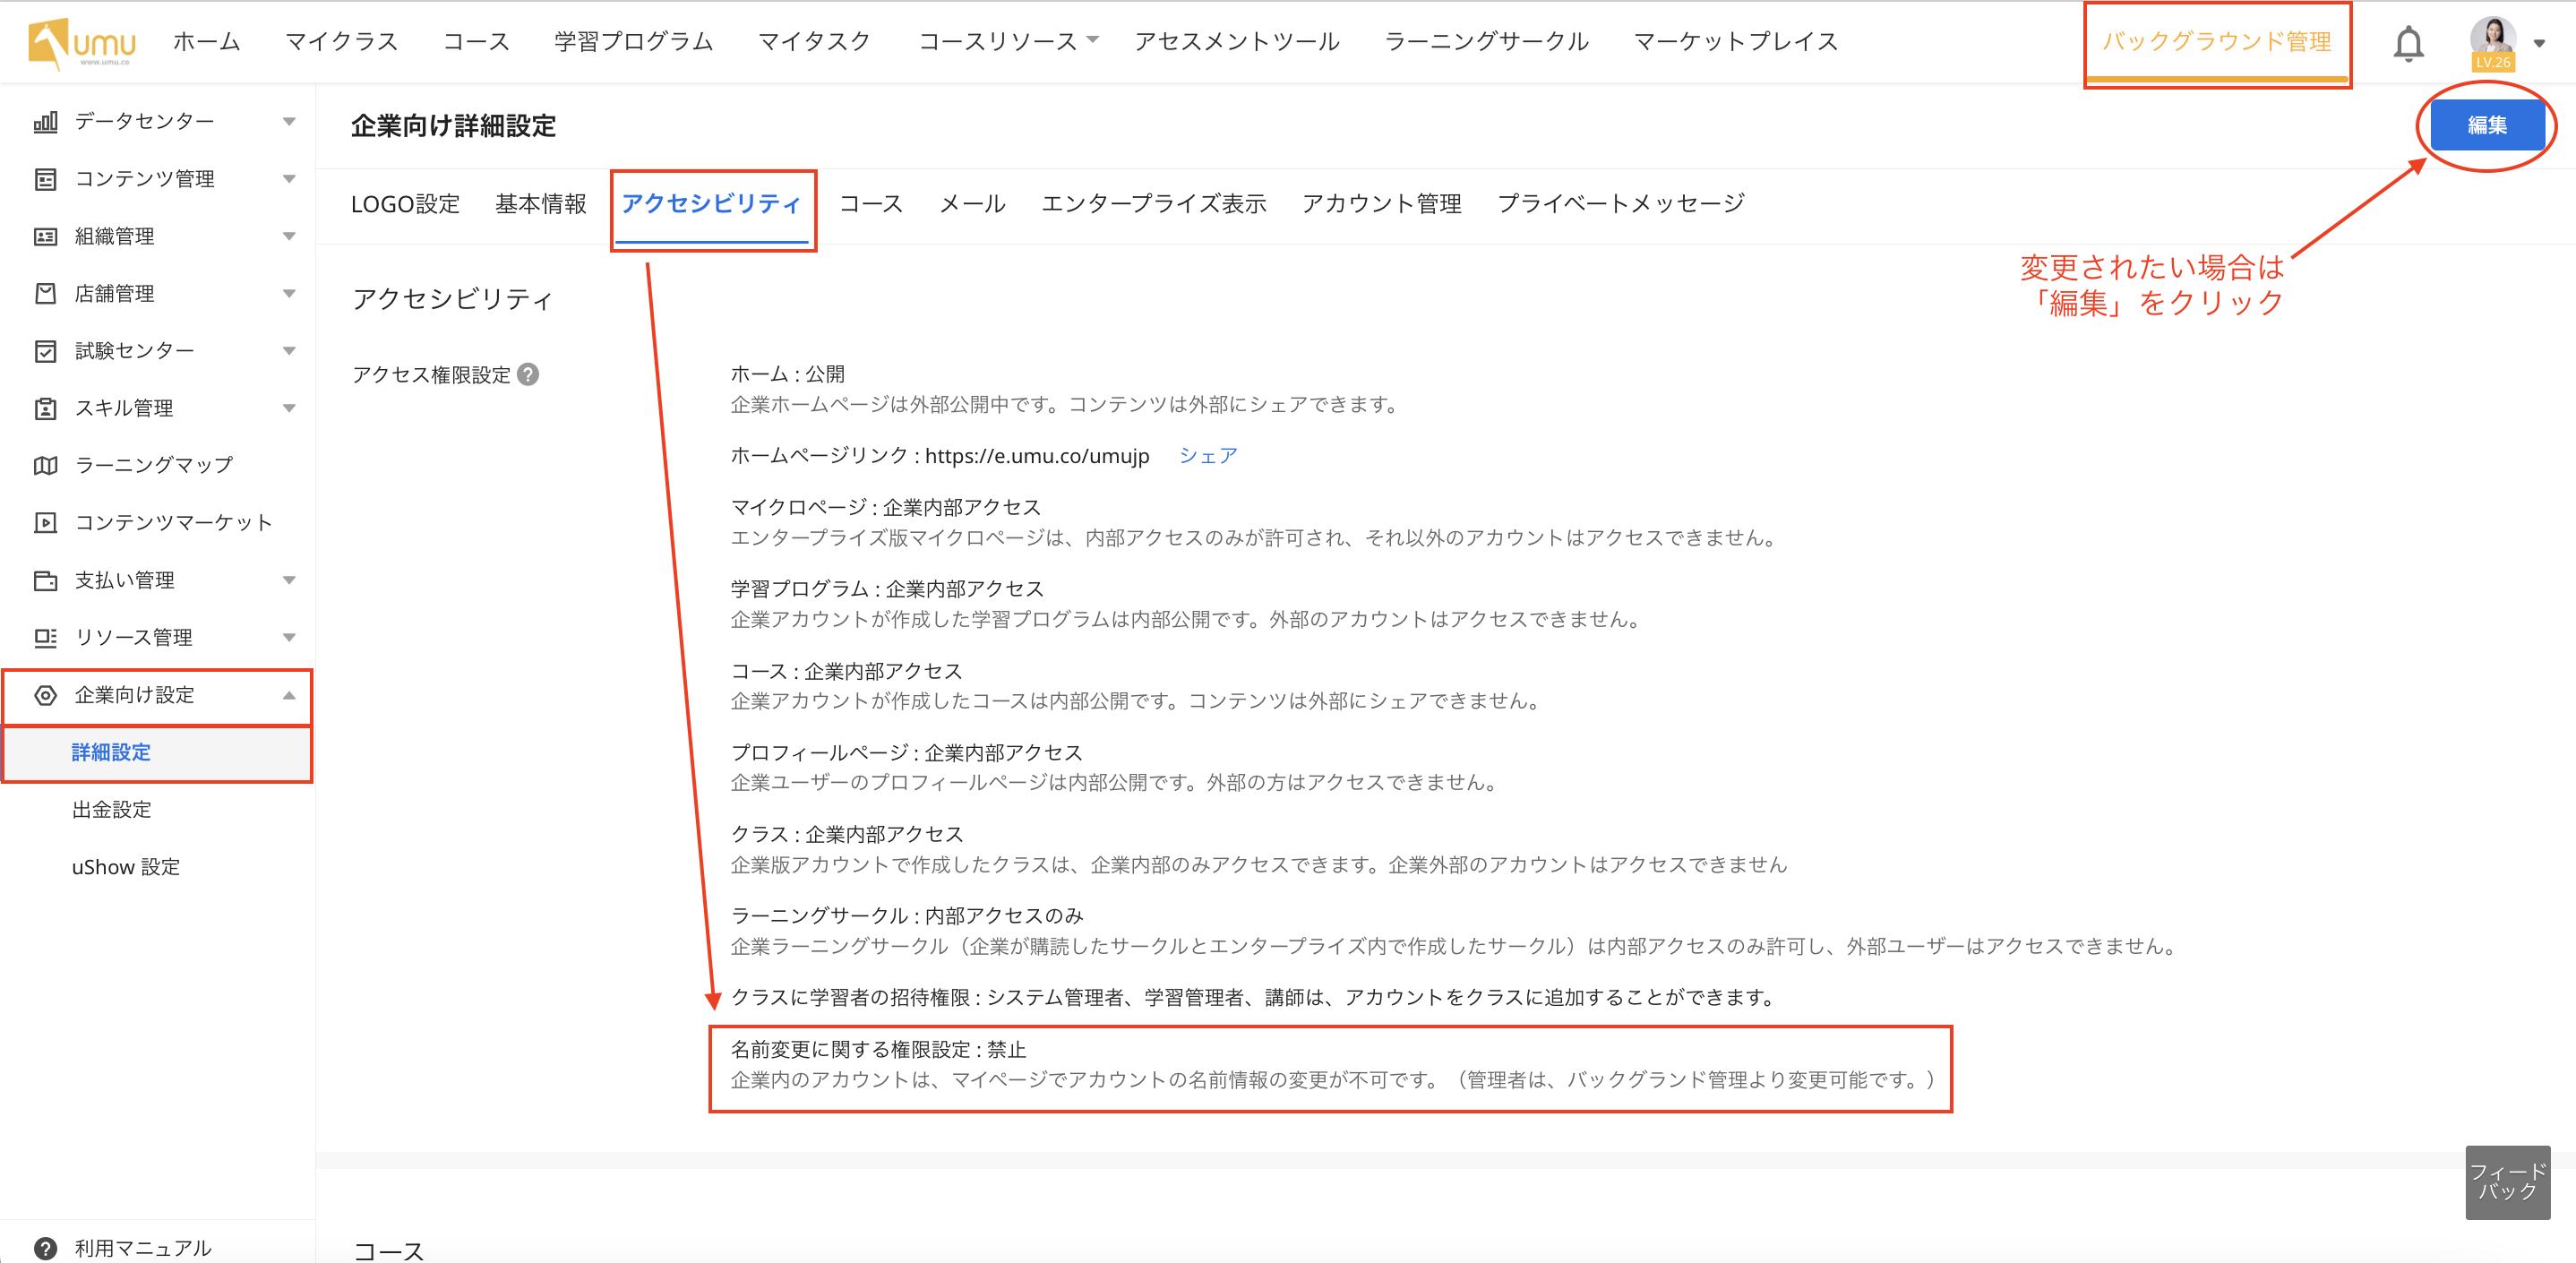Viewport: 2576px width, 1263px height.
Task: Open the エンタープライズ表示 tab
Action: tap(1153, 204)
